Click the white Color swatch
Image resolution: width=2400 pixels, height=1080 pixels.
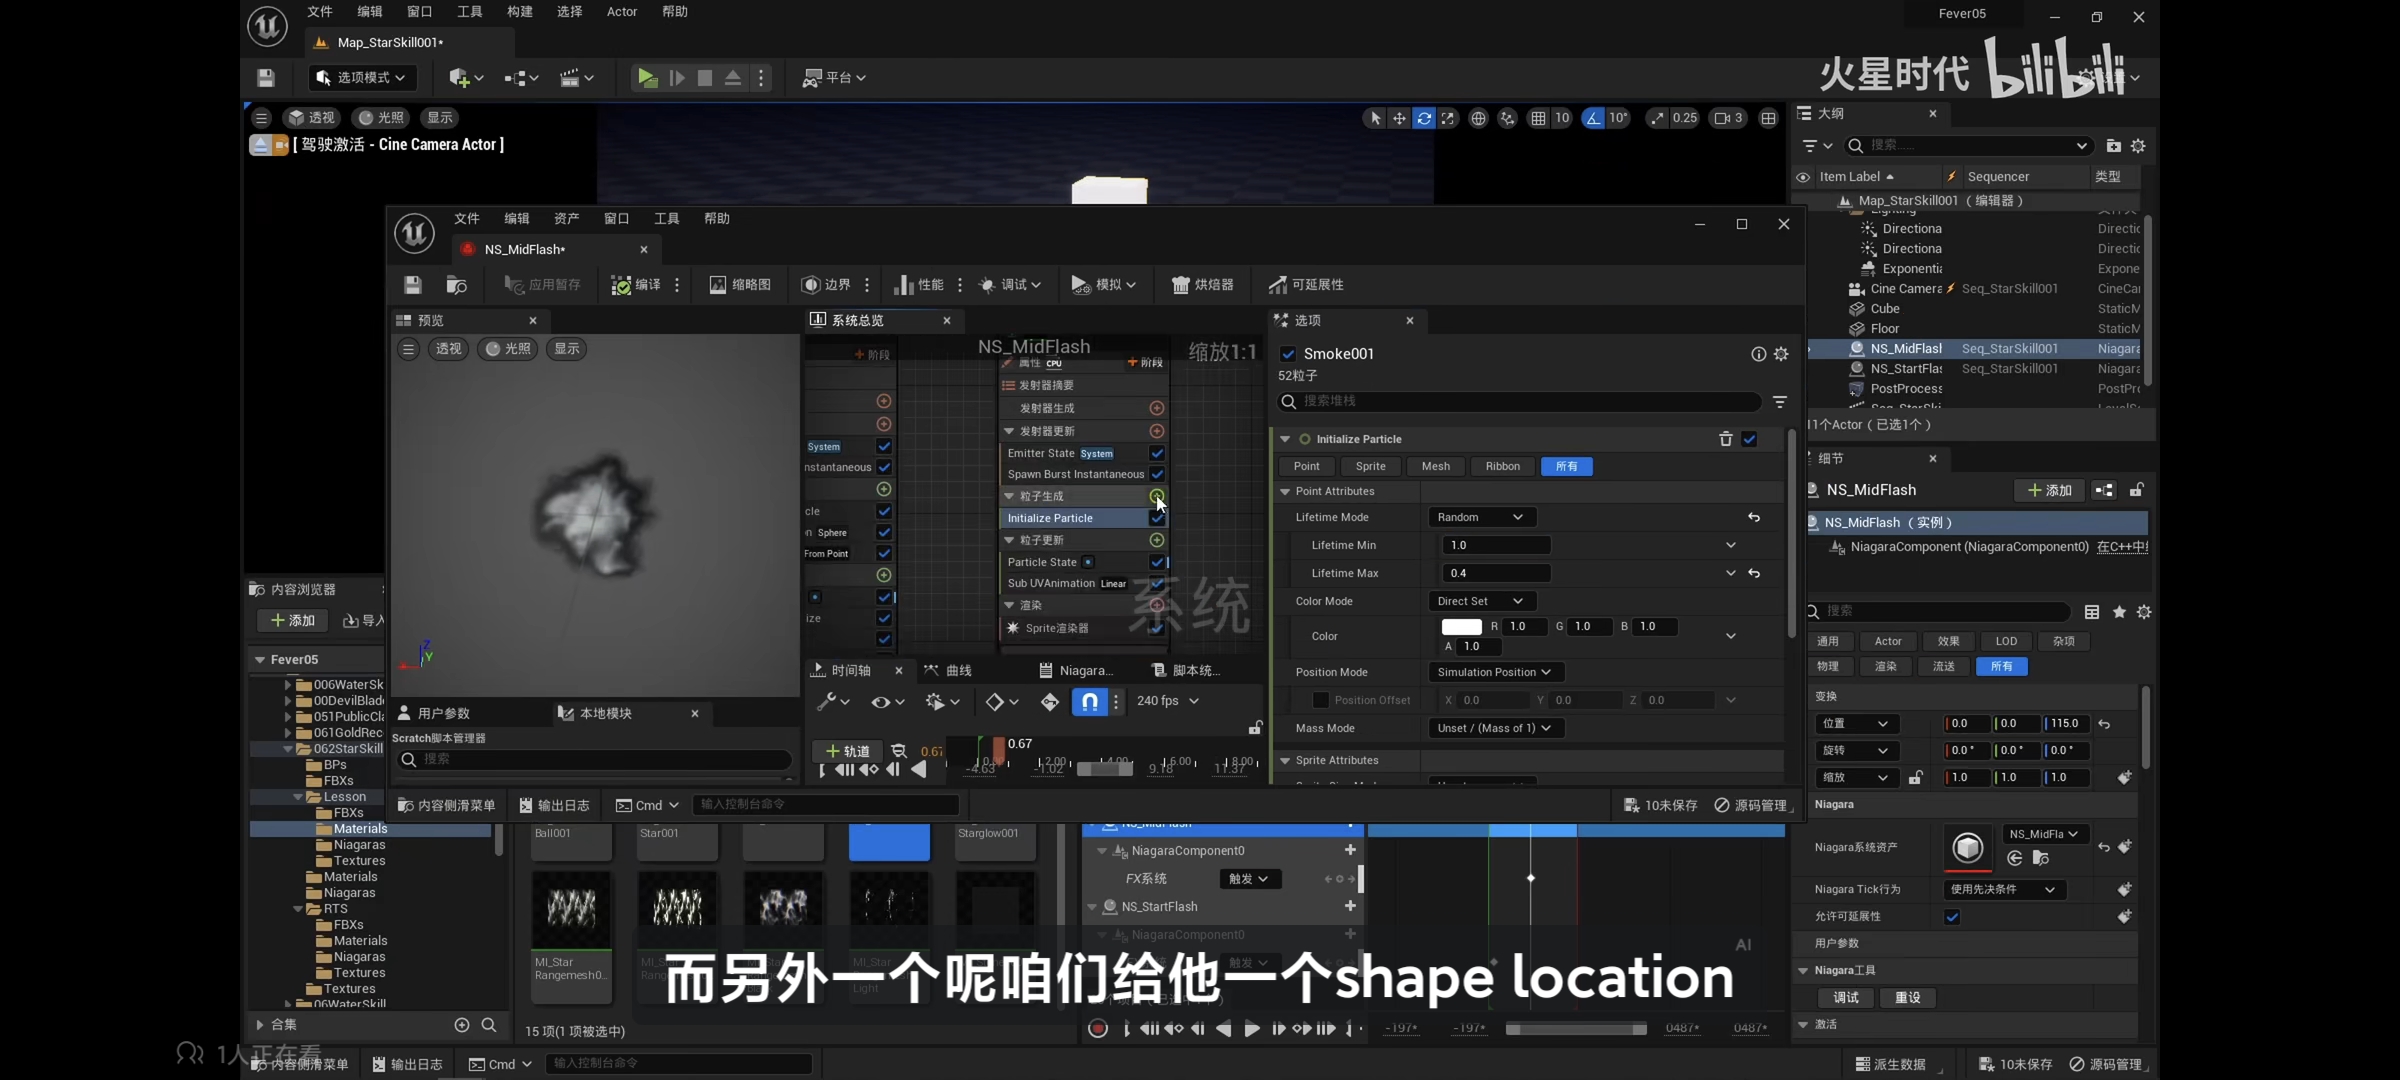click(1461, 627)
